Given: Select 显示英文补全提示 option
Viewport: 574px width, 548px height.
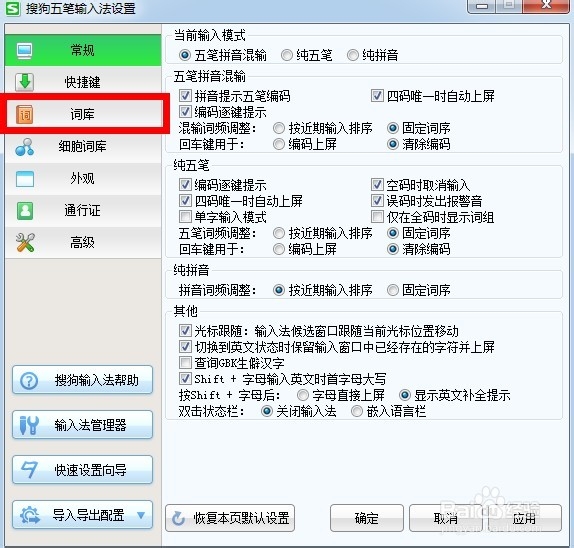Looking at the screenshot, I should 405,395.
